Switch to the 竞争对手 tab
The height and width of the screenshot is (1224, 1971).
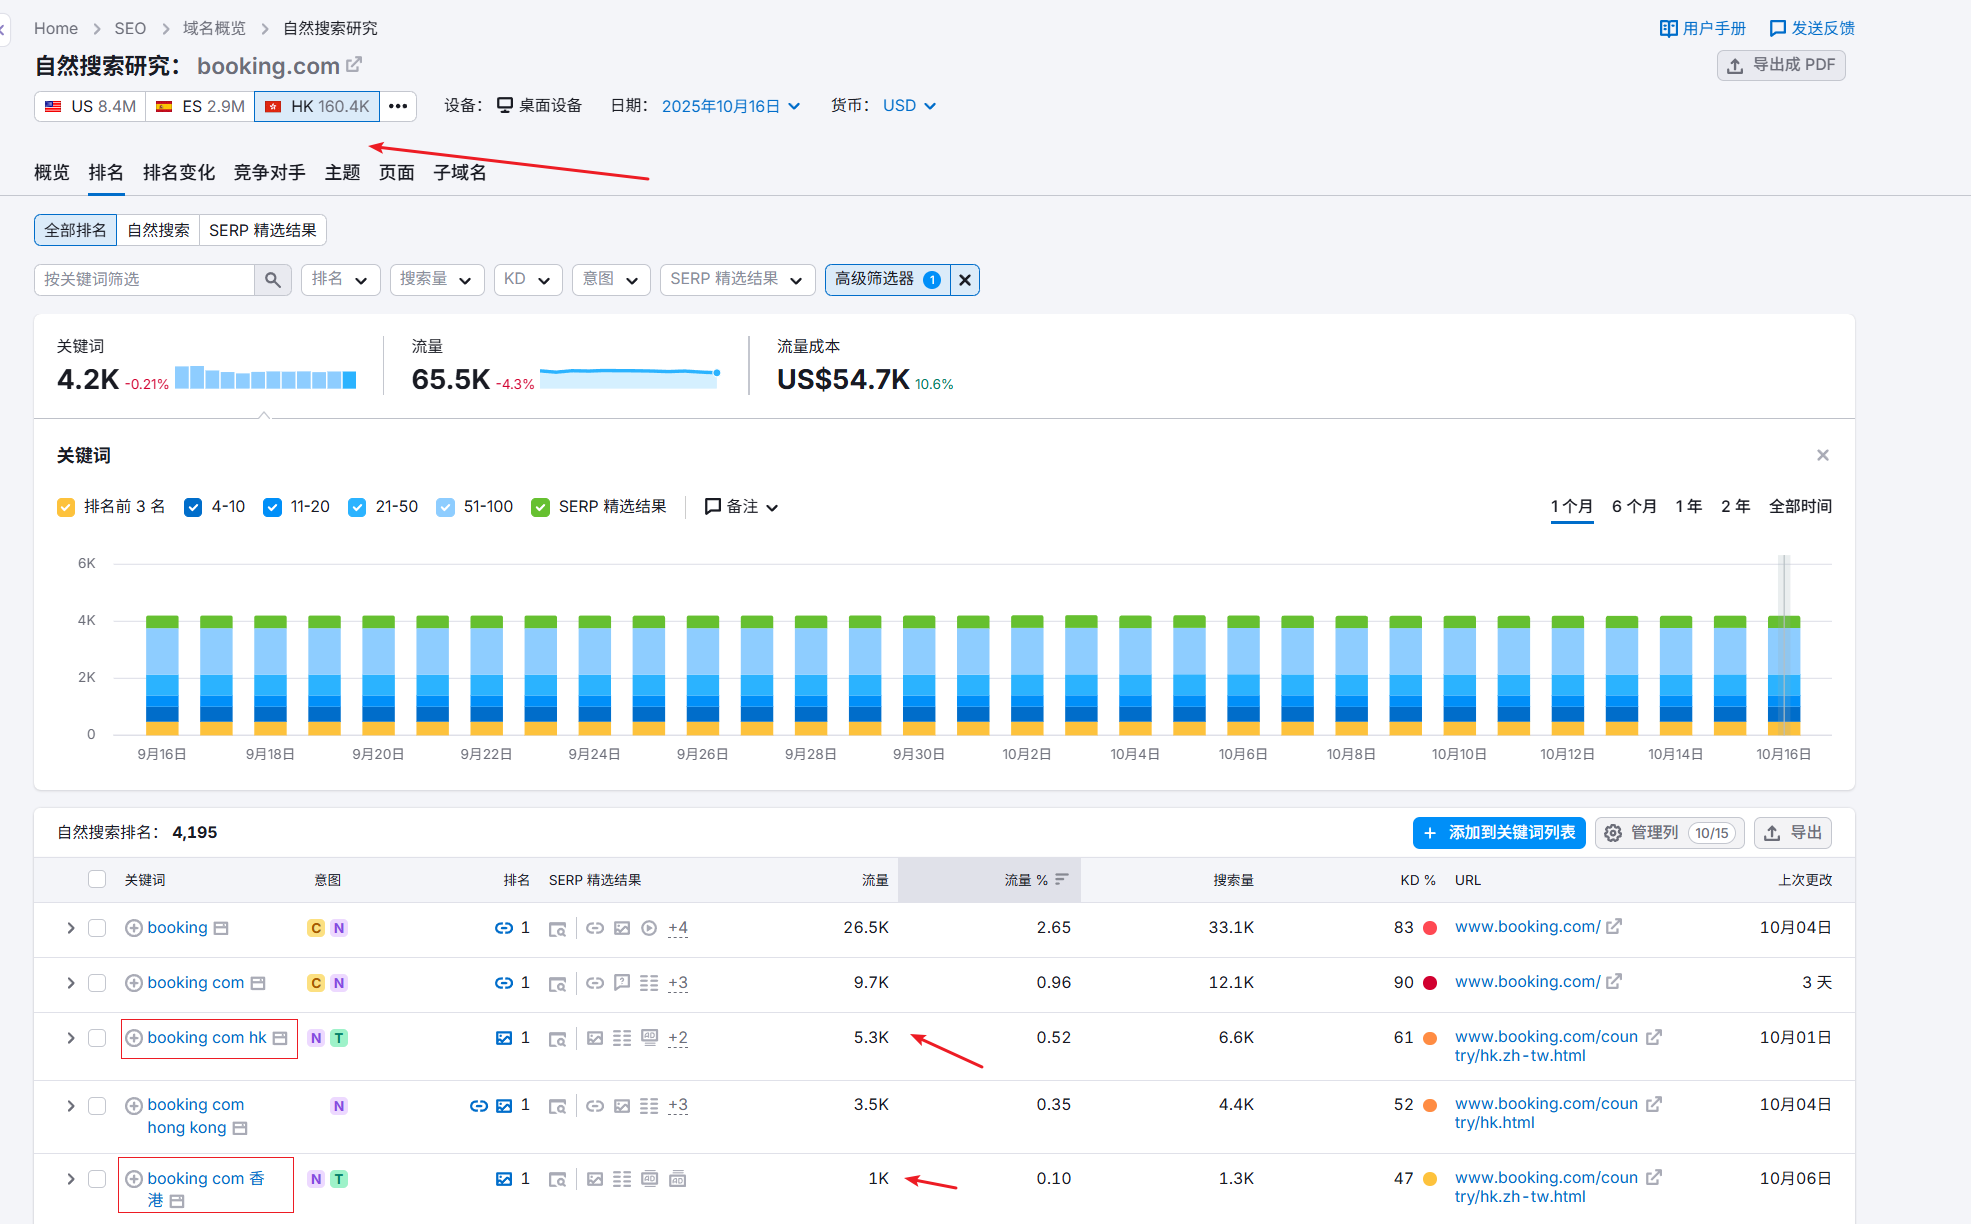[x=269, y=173]
